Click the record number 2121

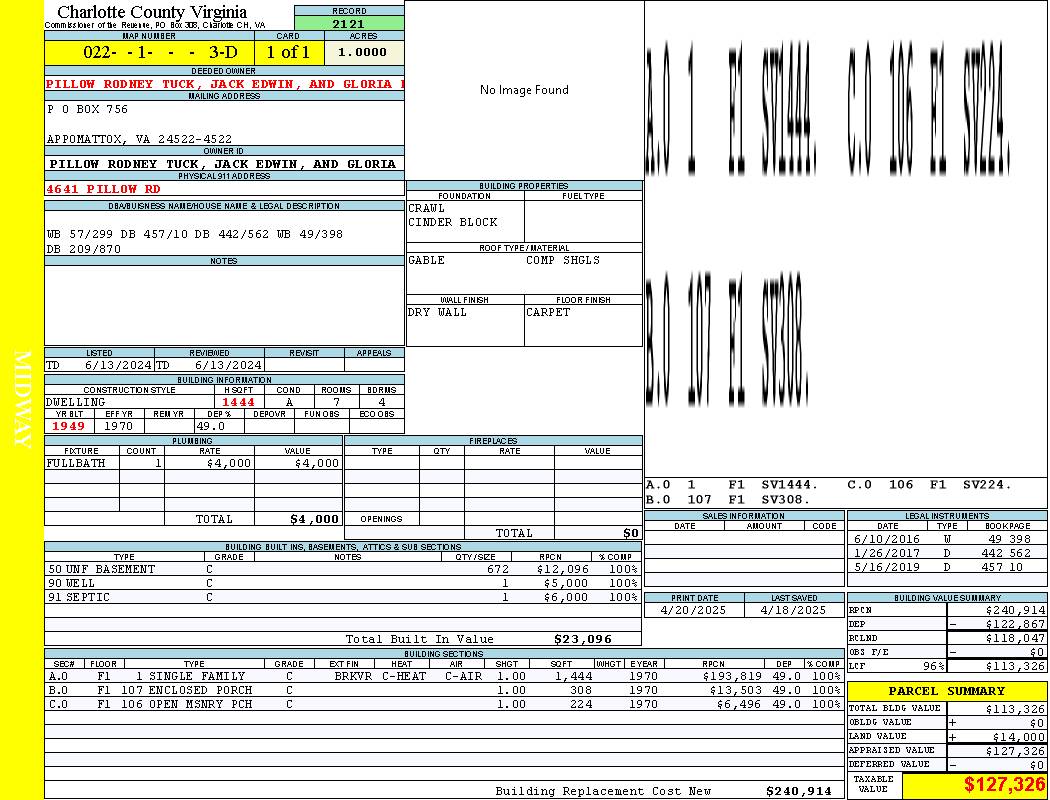tap(349, 23)
